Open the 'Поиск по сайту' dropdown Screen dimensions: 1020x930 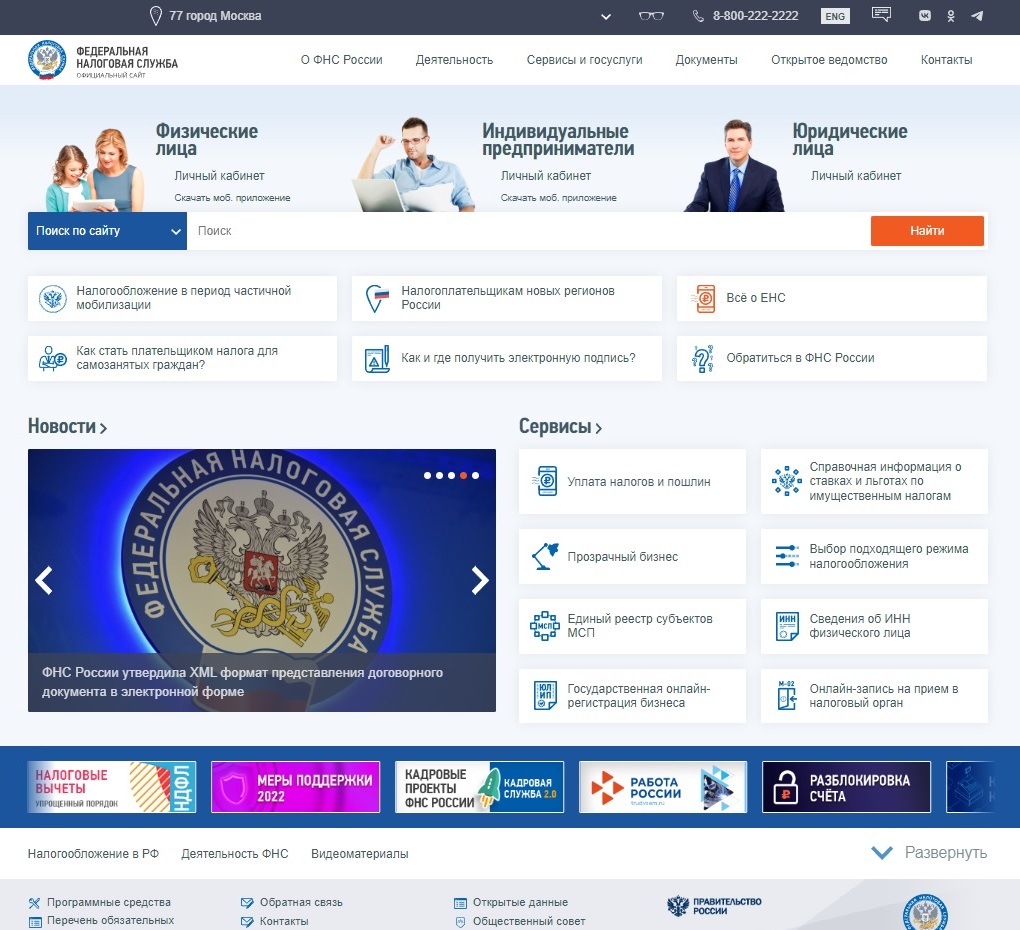point(107,231)
